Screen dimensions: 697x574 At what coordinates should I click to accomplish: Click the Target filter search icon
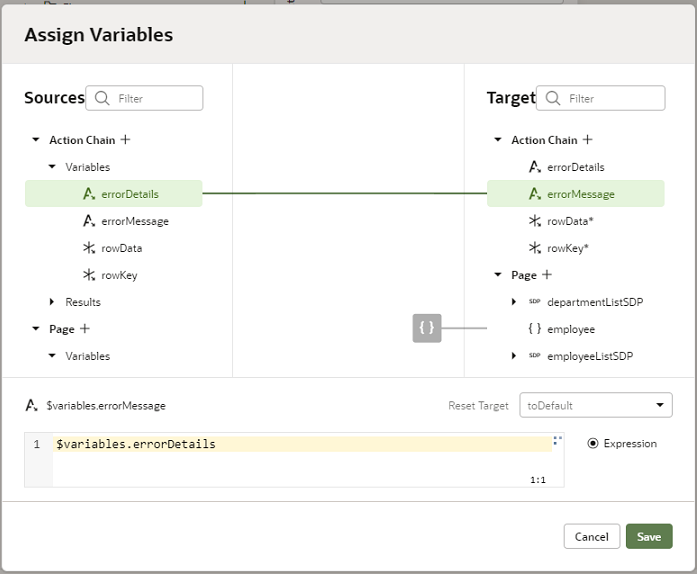point(553,98)
